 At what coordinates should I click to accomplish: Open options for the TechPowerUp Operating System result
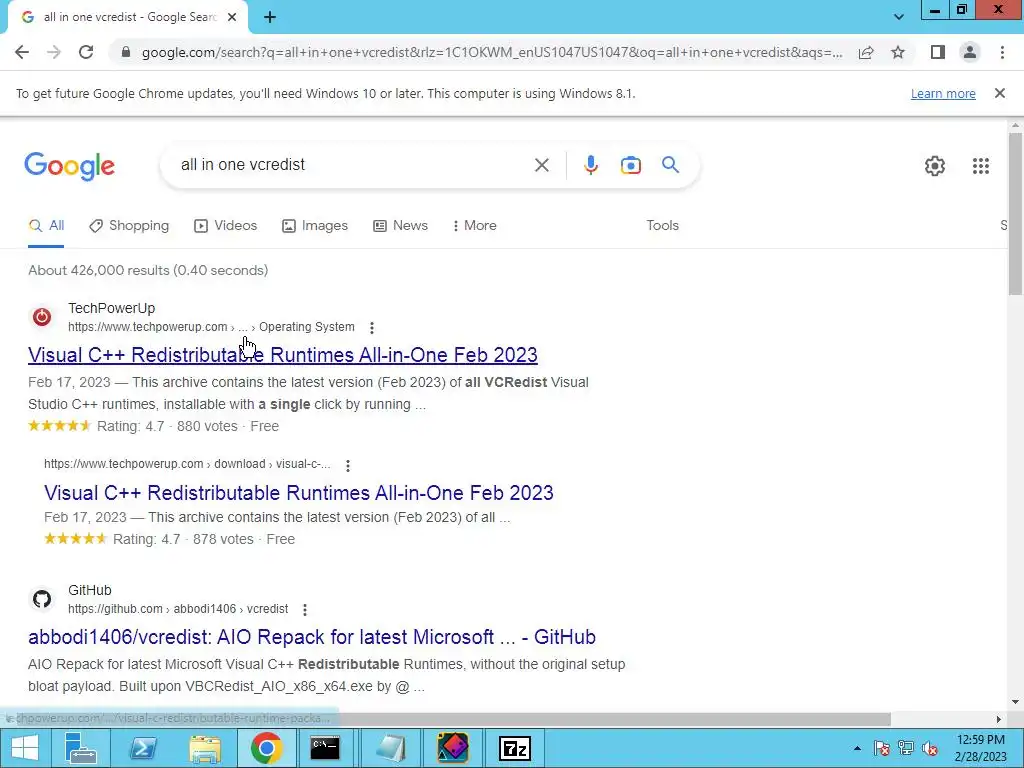372,327
